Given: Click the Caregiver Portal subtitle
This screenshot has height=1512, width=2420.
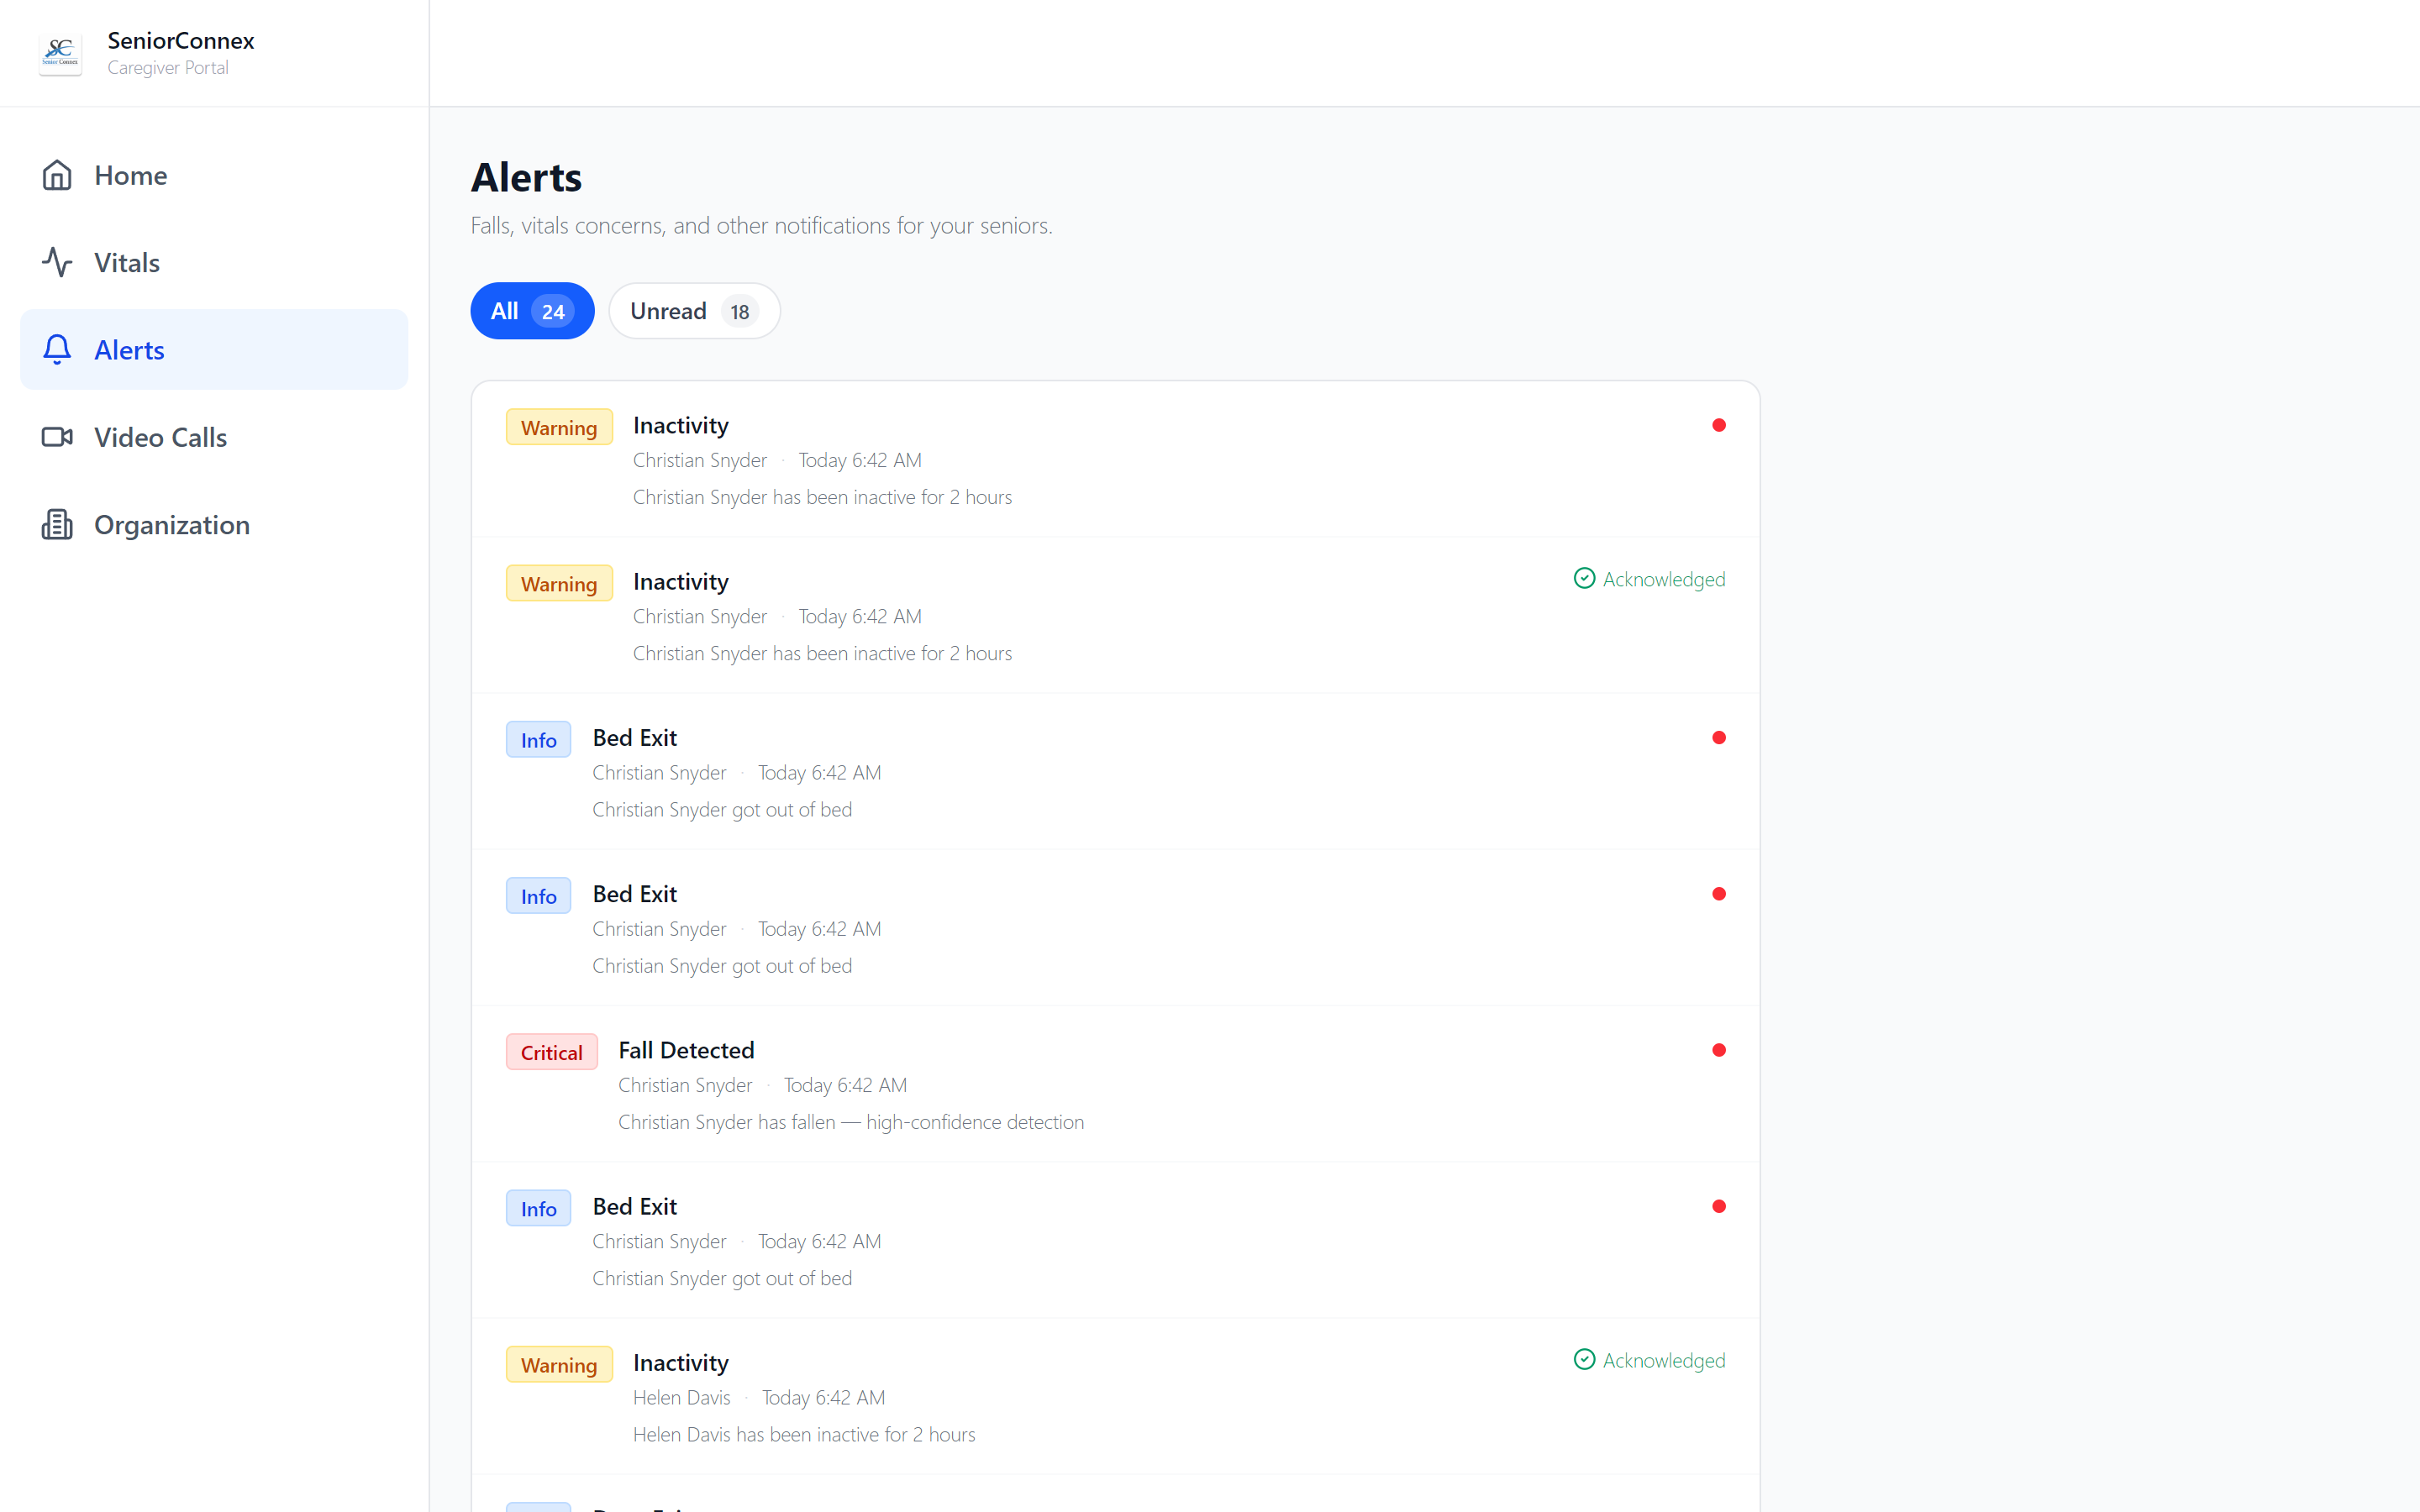Looking at the screenshot, I should [x=168, y=67].
